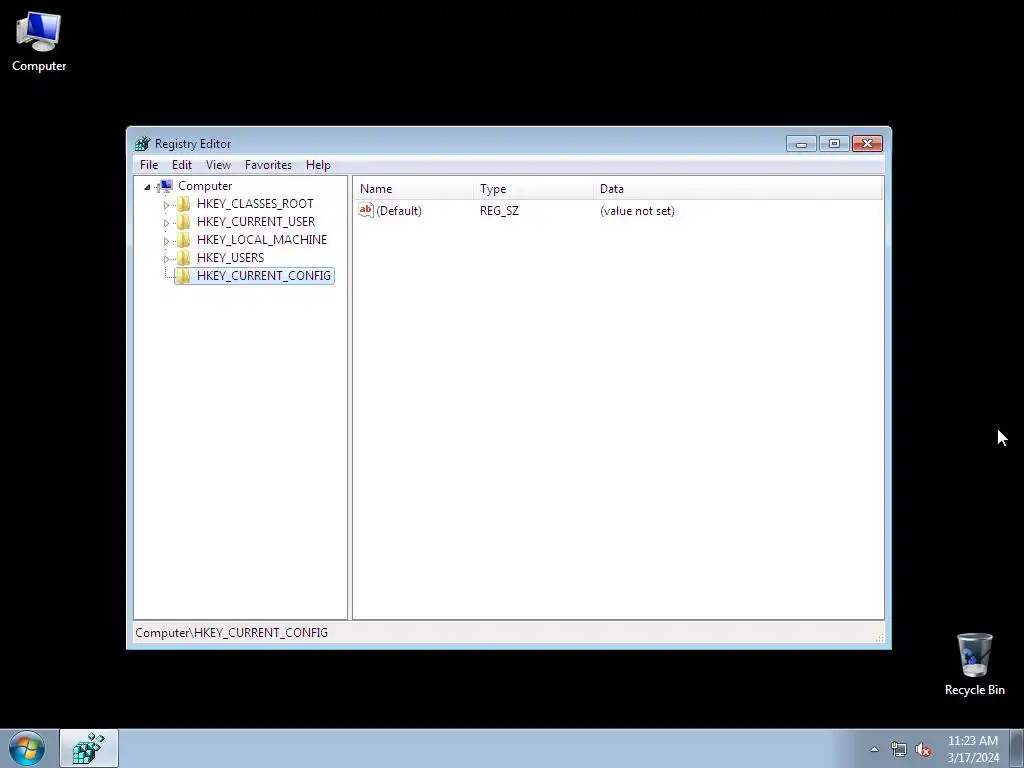Open the taskbar clock showing 11:23 AM
The width and height of the screenshot is (1024, 768).
click(973, 749)
